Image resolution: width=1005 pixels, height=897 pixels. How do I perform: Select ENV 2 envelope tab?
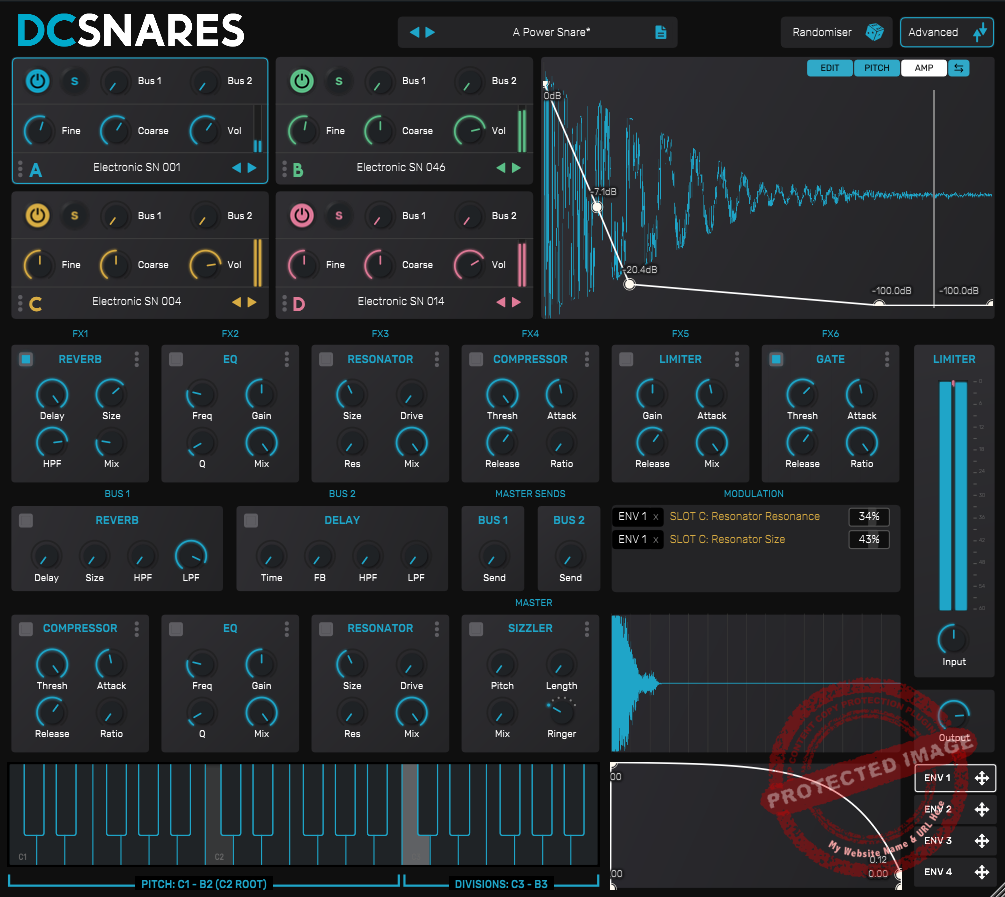tap(955, 809)
